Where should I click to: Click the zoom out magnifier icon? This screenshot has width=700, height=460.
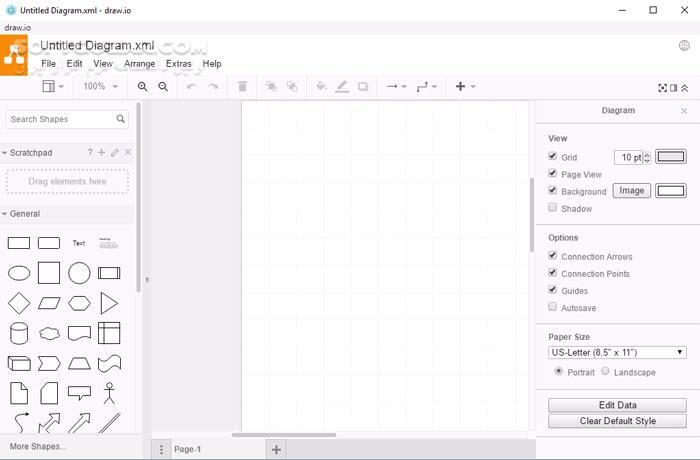click(x=163, y=87)
